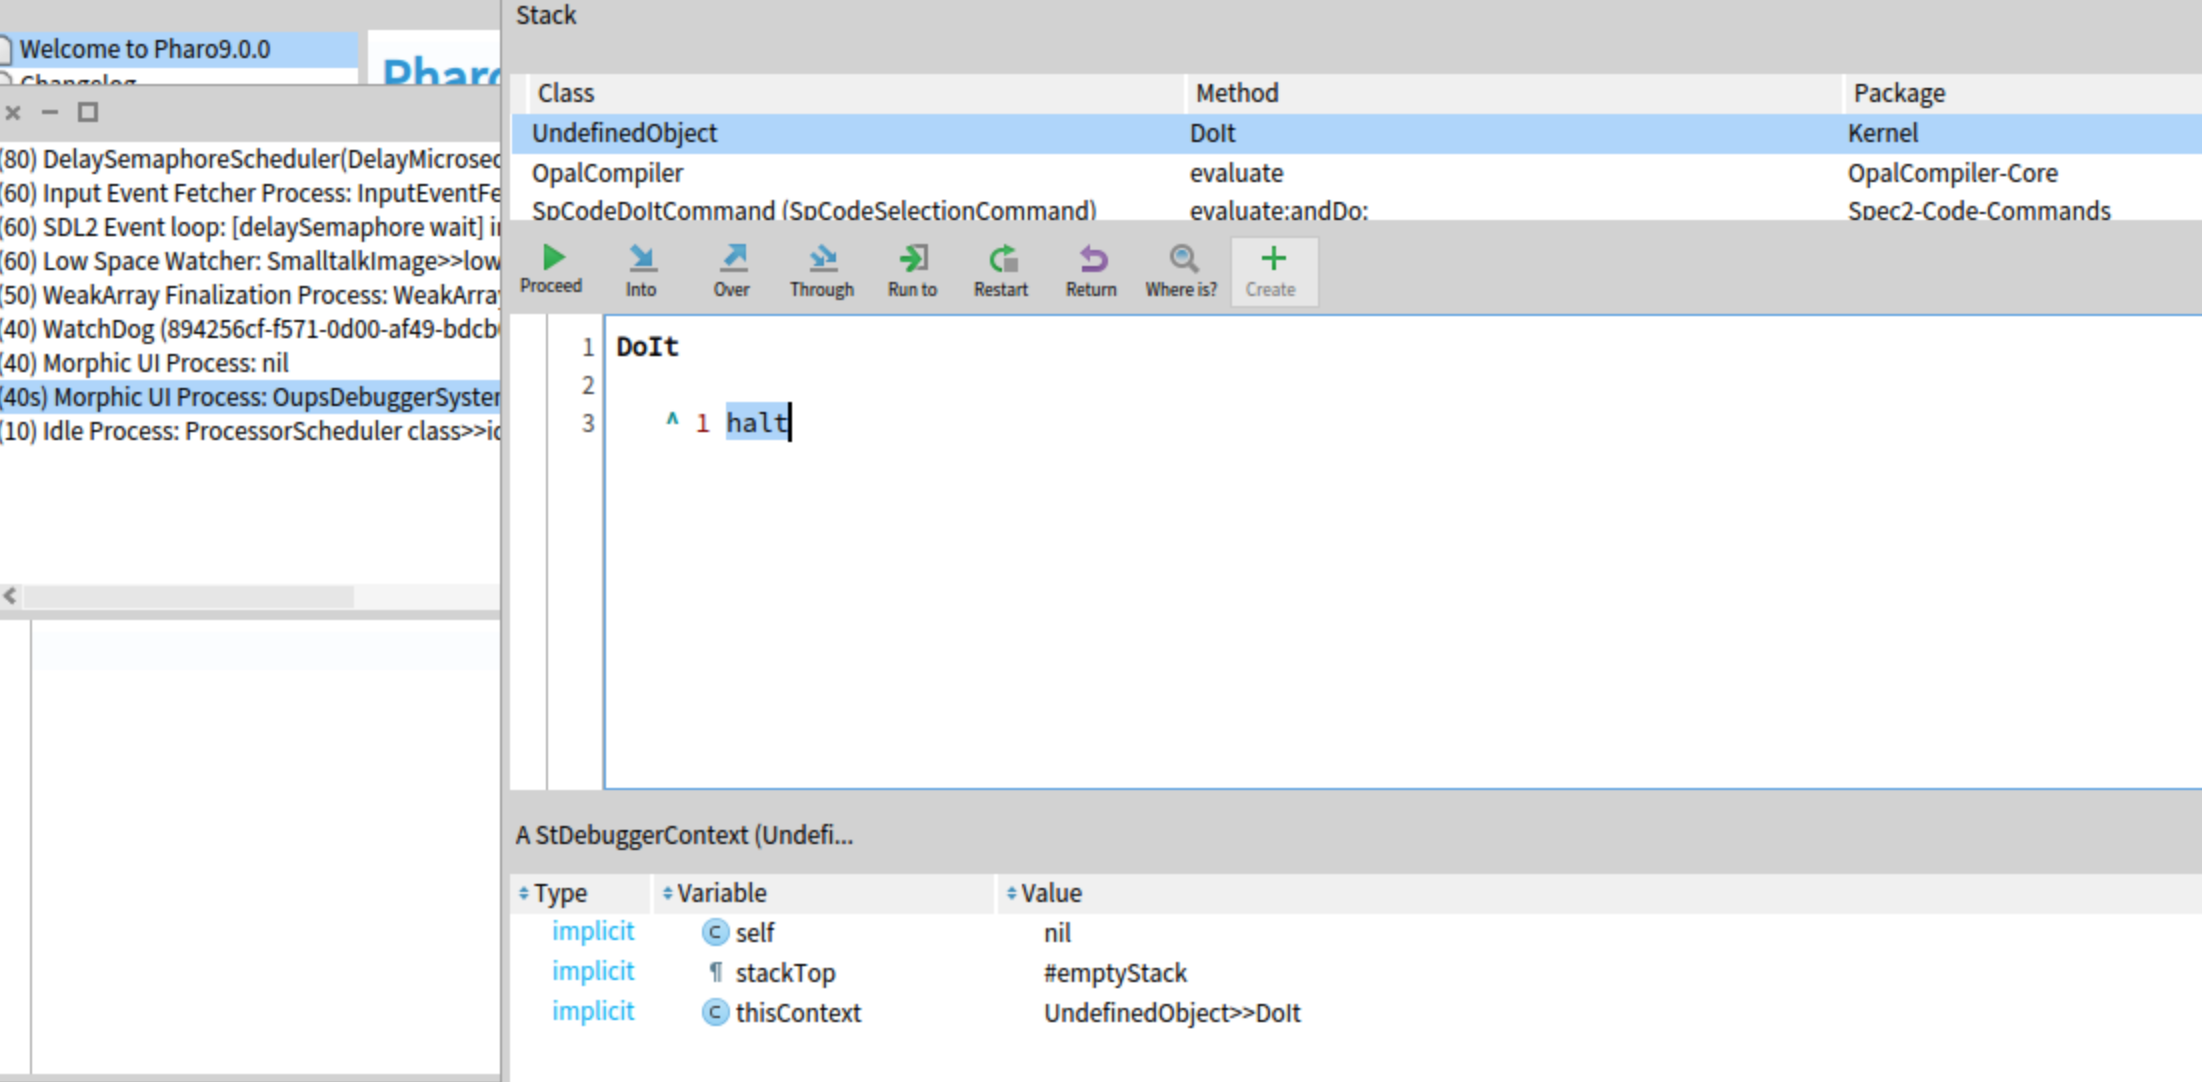2202x1082 pixels.
Task: Restart the current stack frame
Action: (x=1000, y=268)
